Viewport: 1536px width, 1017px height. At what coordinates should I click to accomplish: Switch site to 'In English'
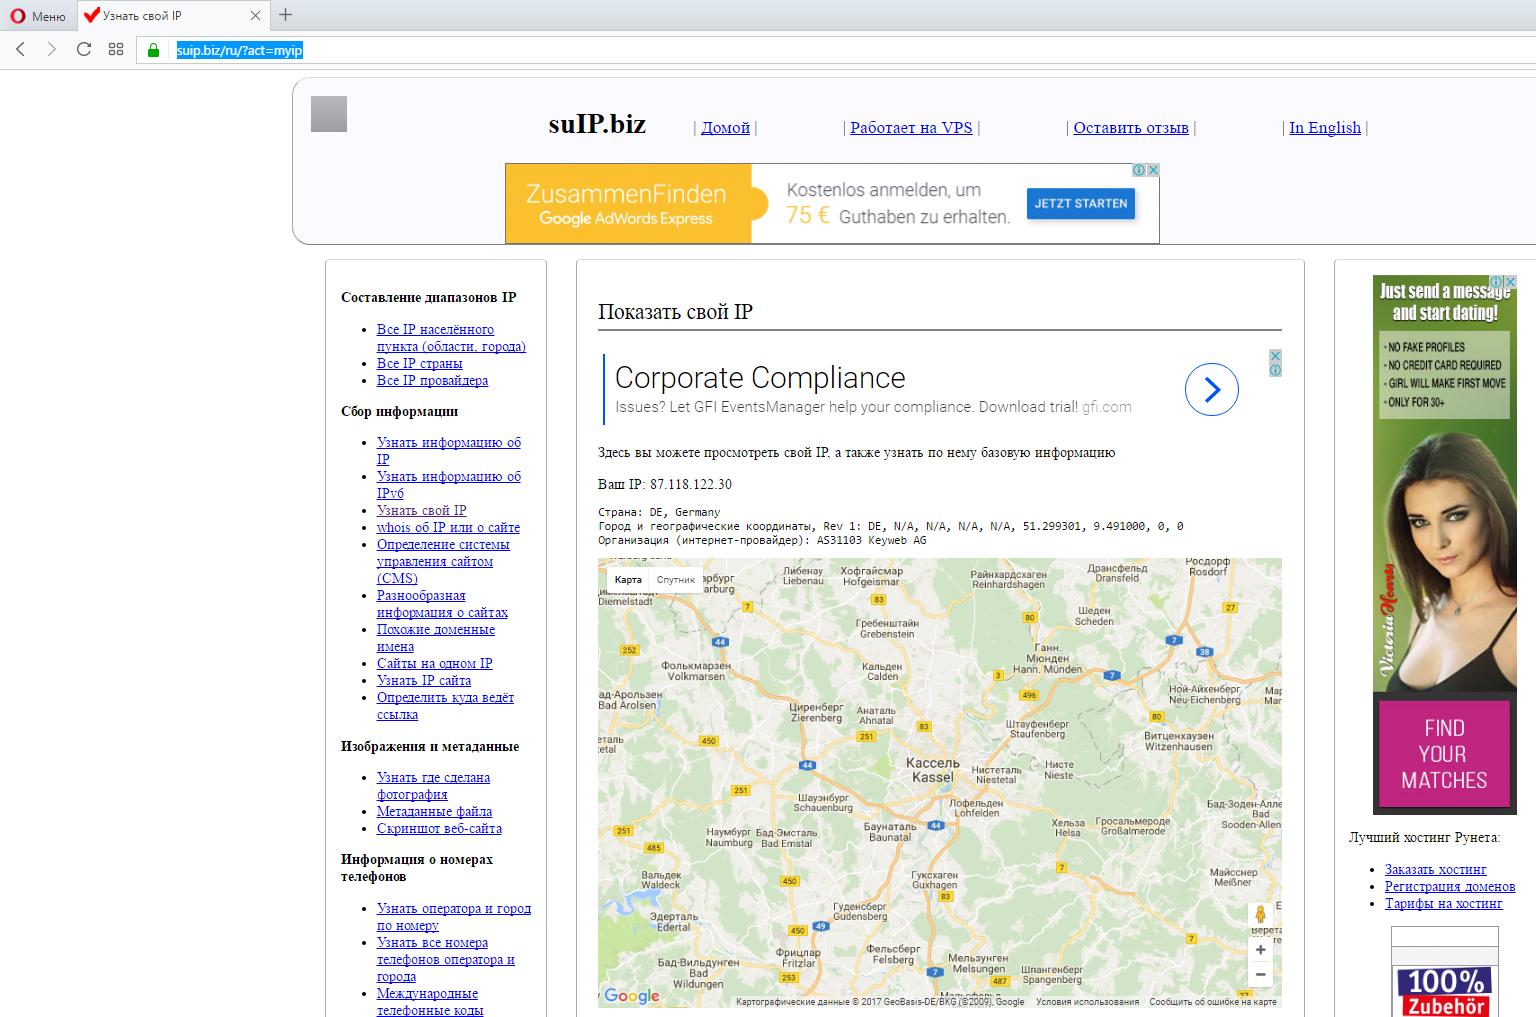(x=1325, y=127)
